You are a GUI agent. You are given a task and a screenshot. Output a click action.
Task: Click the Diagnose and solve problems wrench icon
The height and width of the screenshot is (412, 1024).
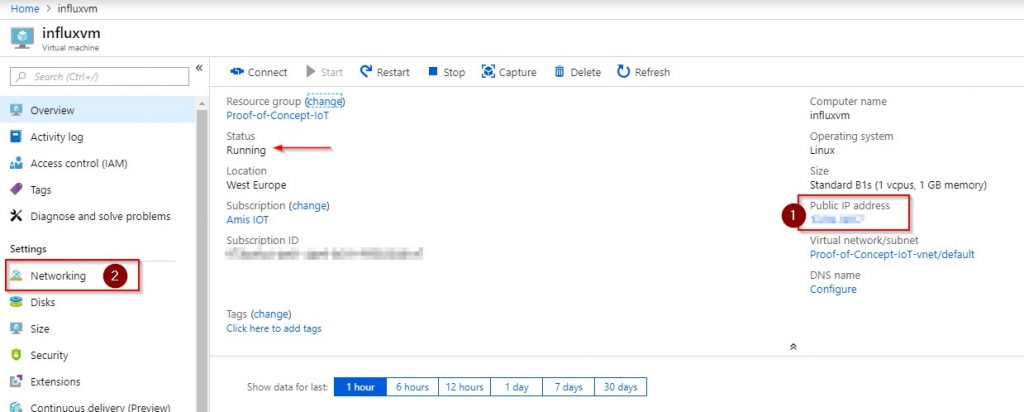coord(16,216)
